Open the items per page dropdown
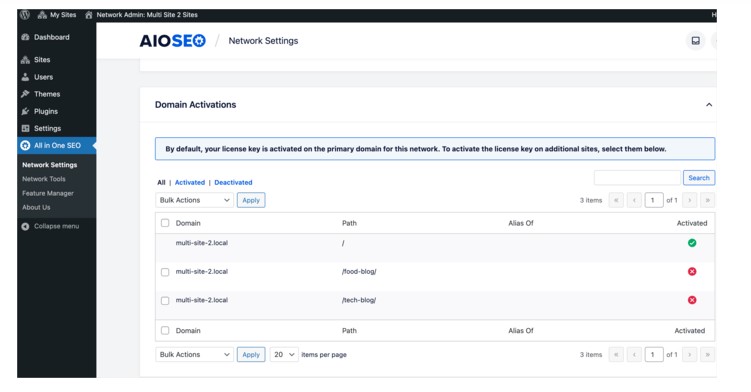 pos(284,355)
